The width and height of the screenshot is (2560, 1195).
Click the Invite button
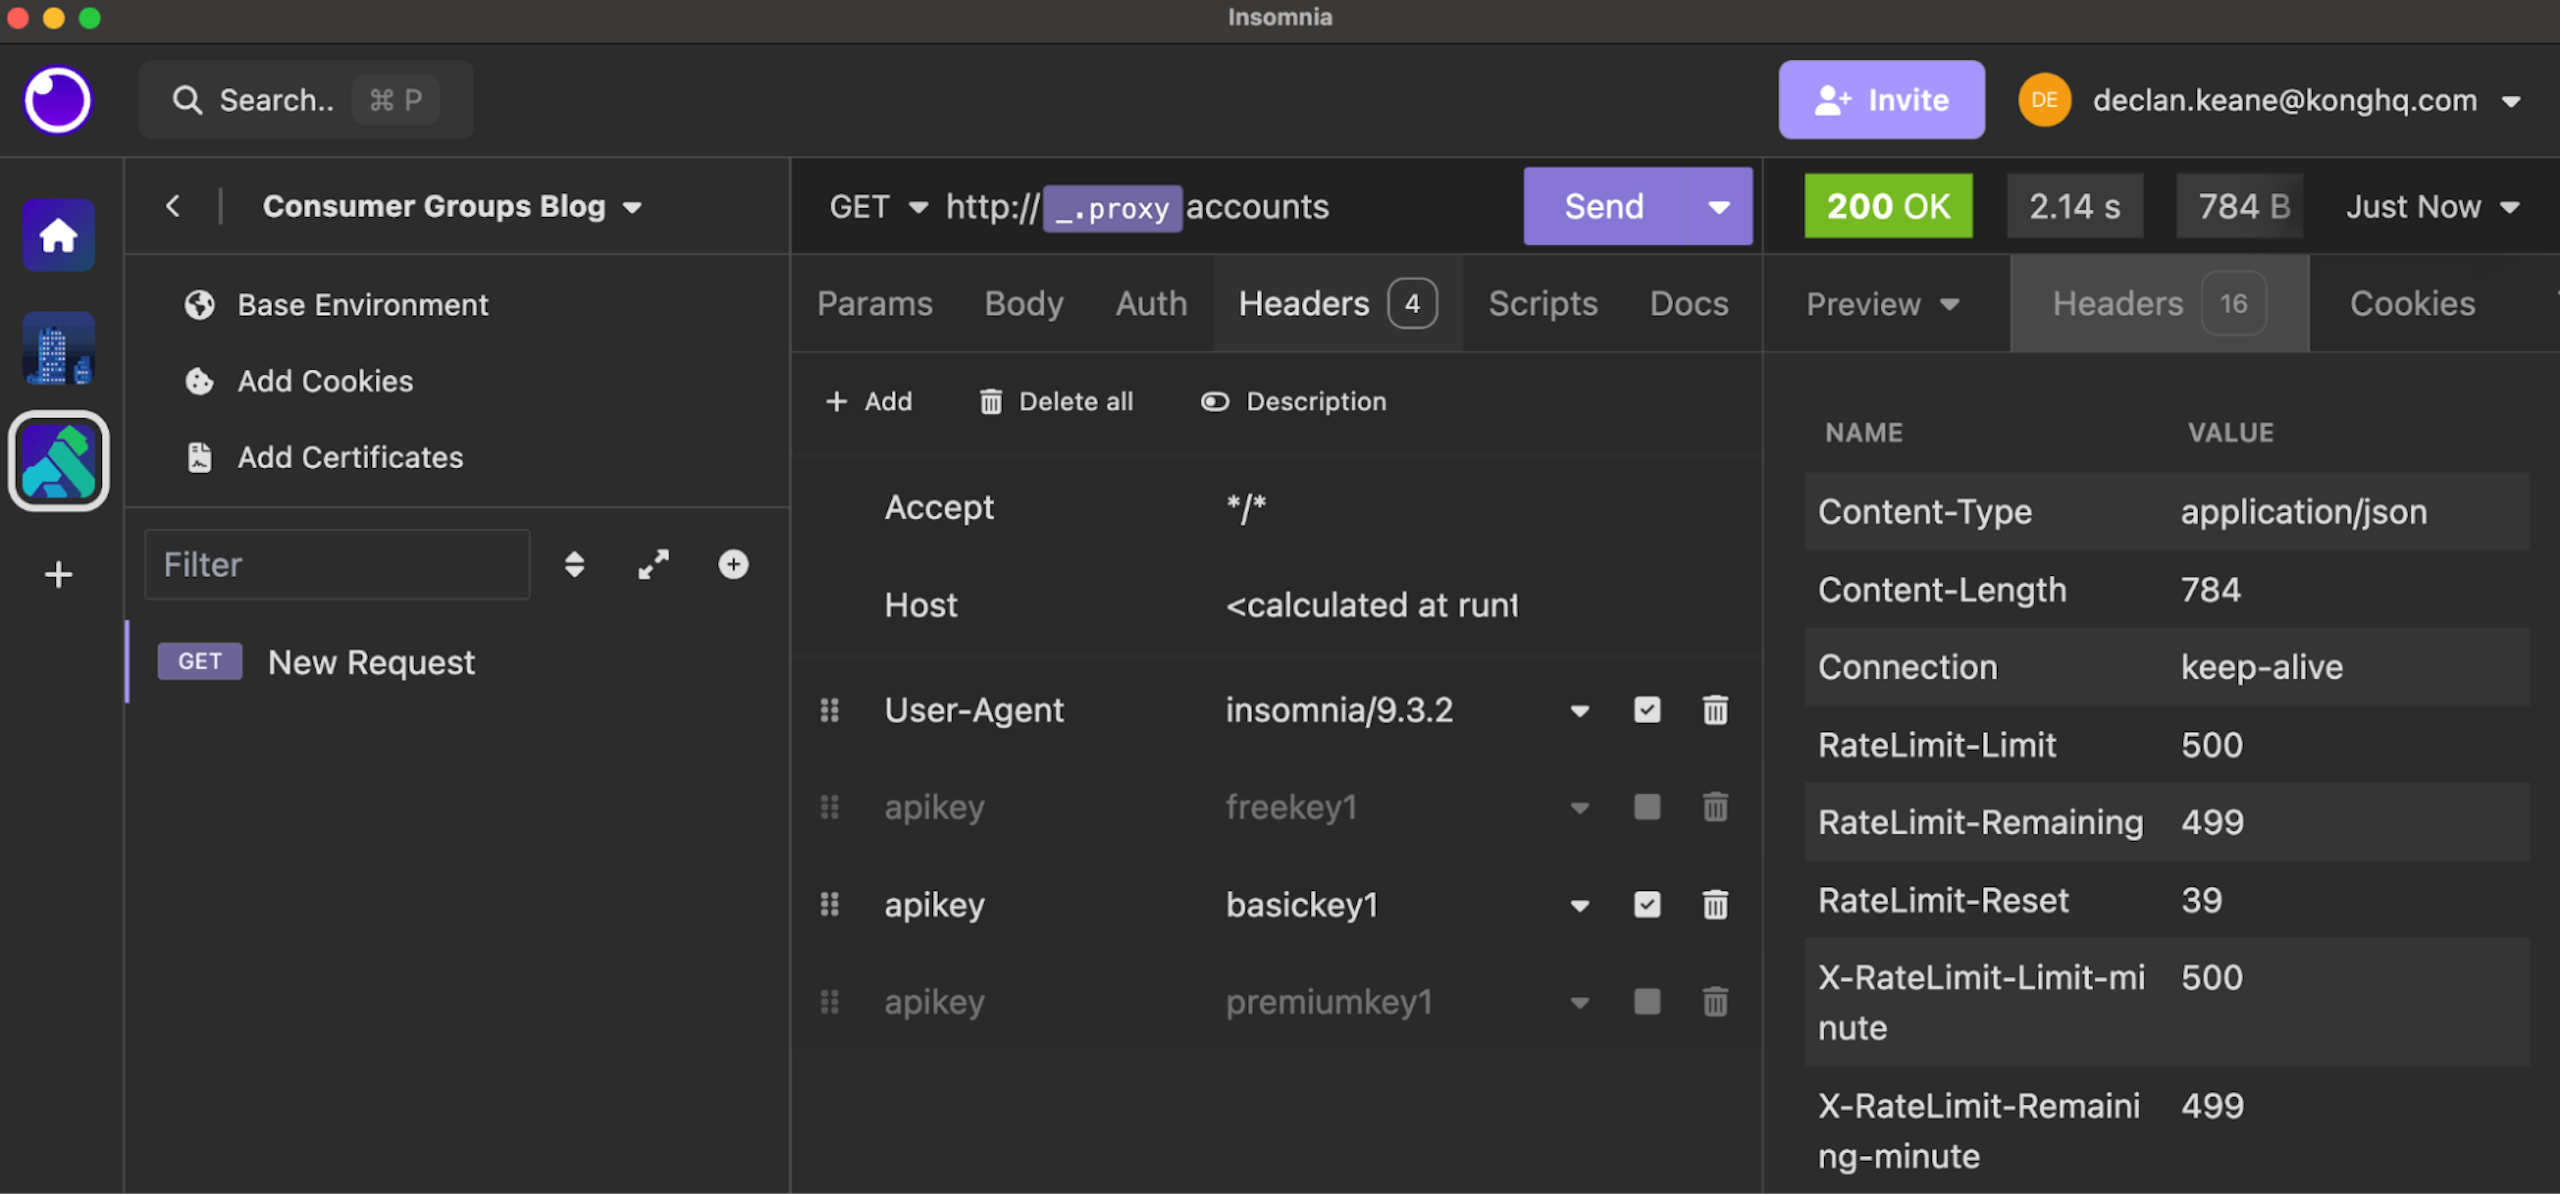(1880, 100)
